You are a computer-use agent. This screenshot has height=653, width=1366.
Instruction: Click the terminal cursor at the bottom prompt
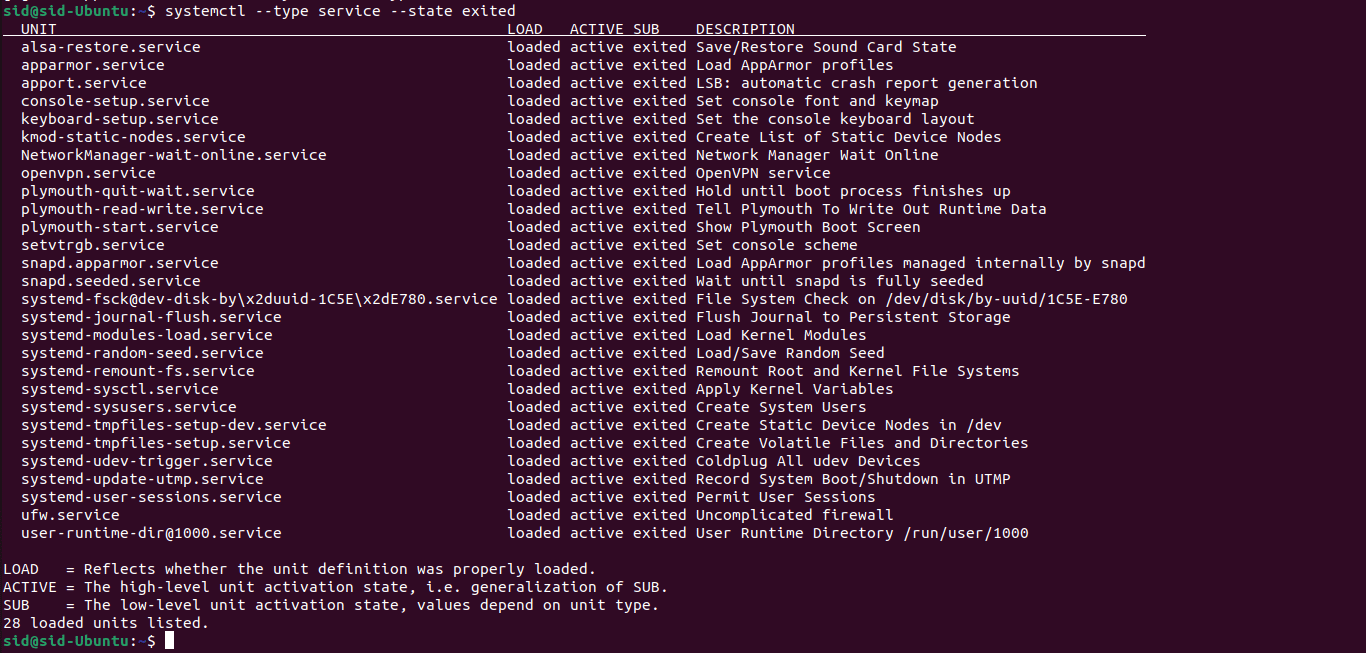click(x=170, y=640)
